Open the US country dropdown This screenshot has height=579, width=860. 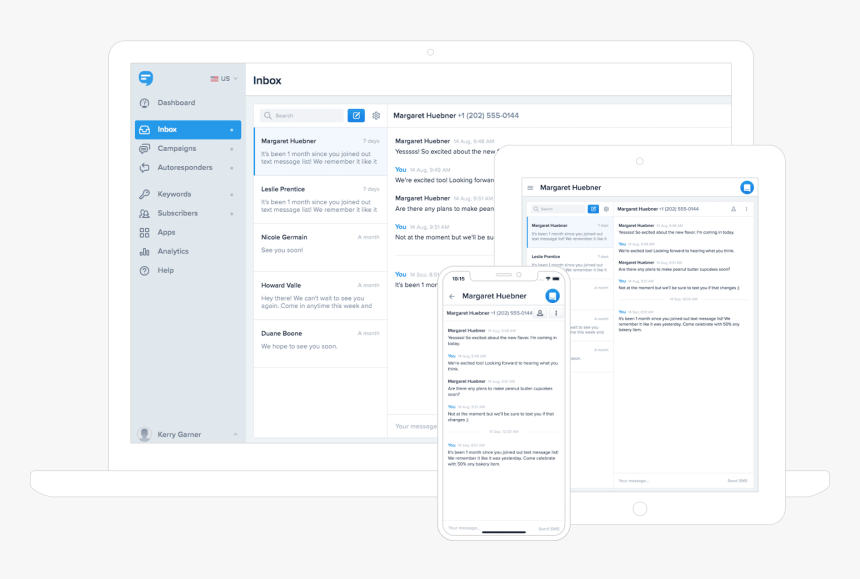(x=224, y=78)
